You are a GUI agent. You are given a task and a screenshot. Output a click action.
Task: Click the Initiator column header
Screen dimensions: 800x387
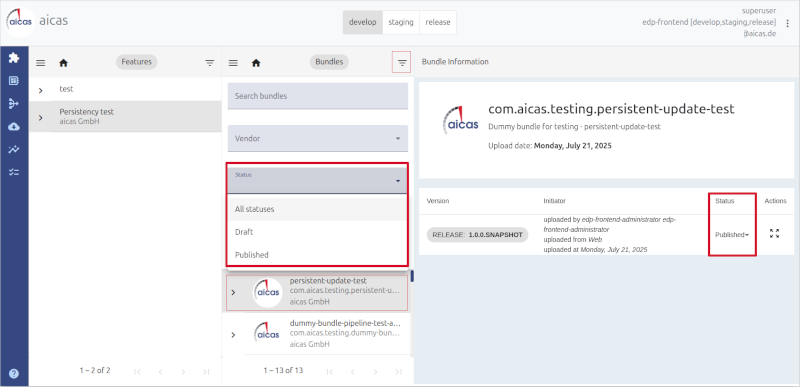coord(555,201)
